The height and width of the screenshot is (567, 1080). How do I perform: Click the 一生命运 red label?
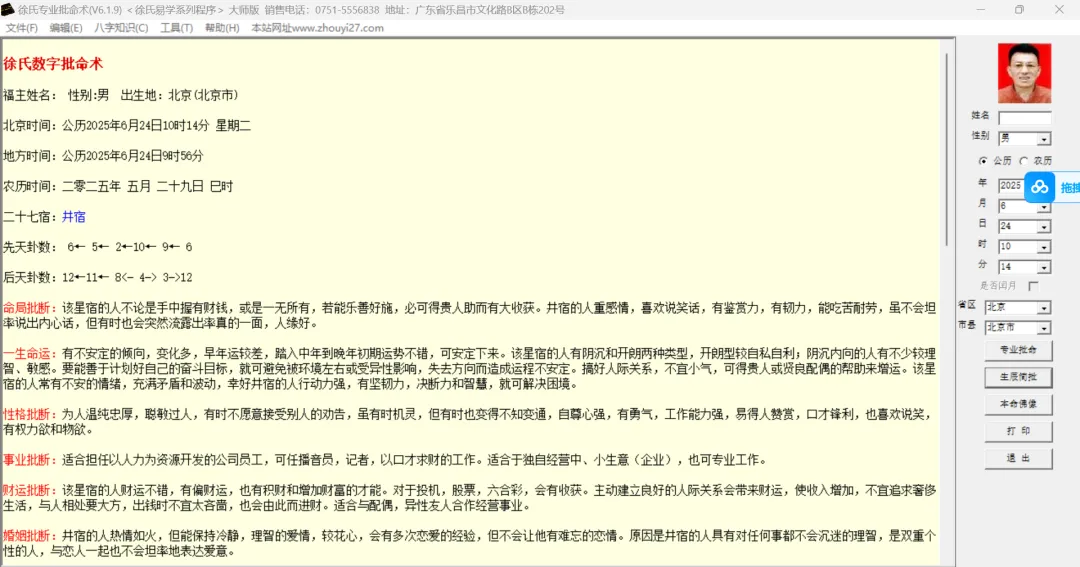29,353
